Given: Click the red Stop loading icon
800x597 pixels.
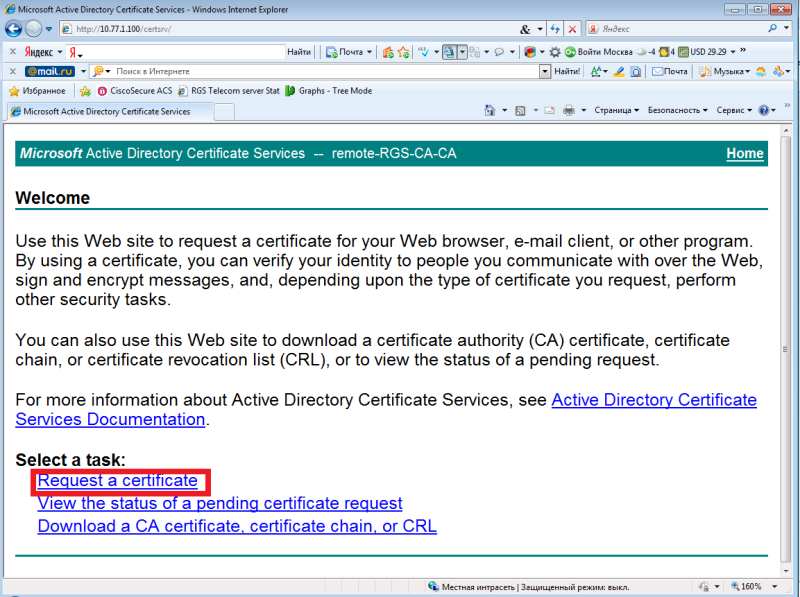Looking at the screenshot, I should (x=572, y=29).
